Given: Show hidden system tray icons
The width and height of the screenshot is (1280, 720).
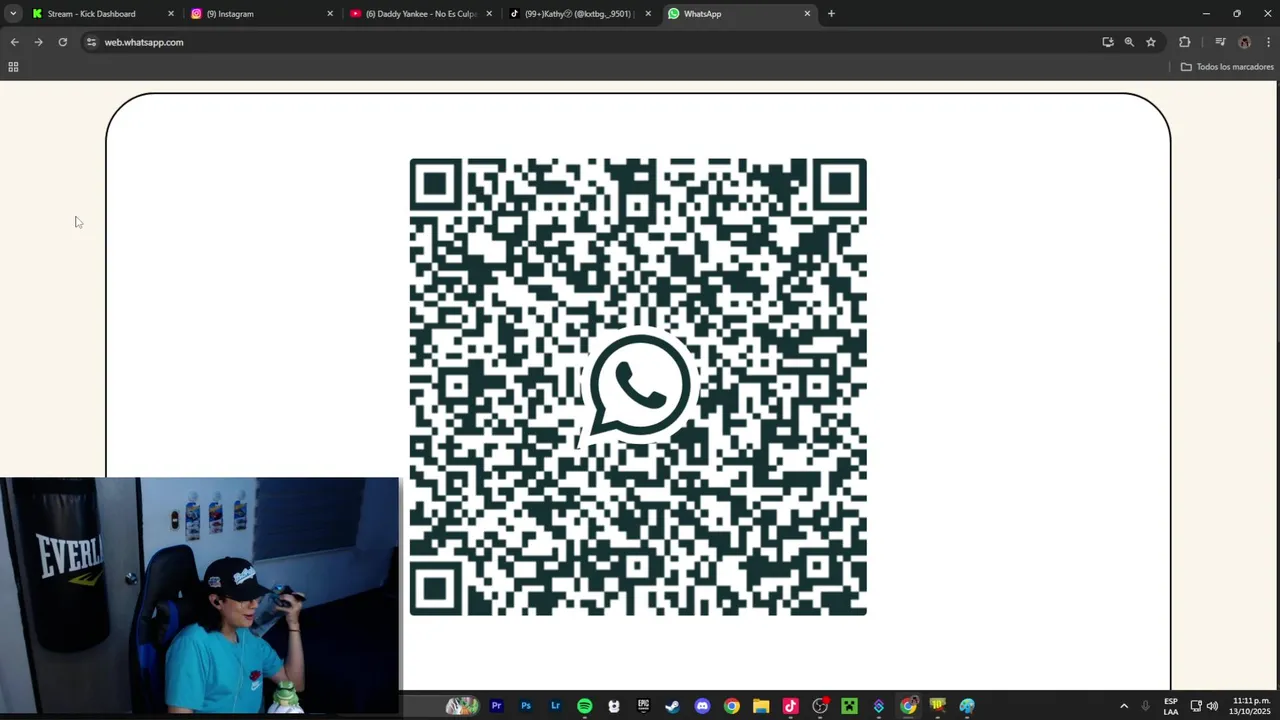Looking at the screenshot, I should [x=1124, y=706].
